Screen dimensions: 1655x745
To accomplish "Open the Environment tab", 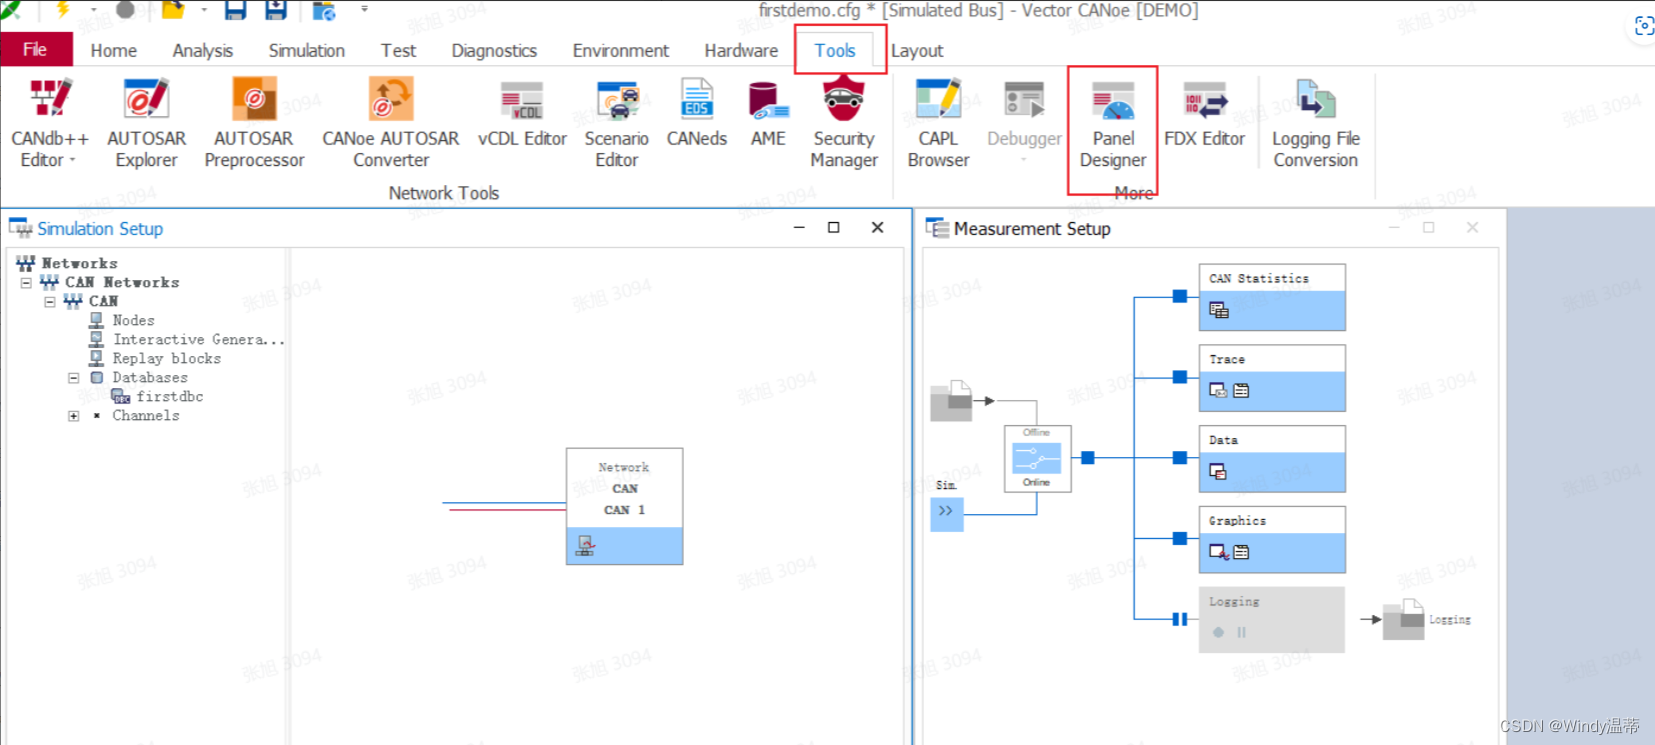I will point(620,50).
